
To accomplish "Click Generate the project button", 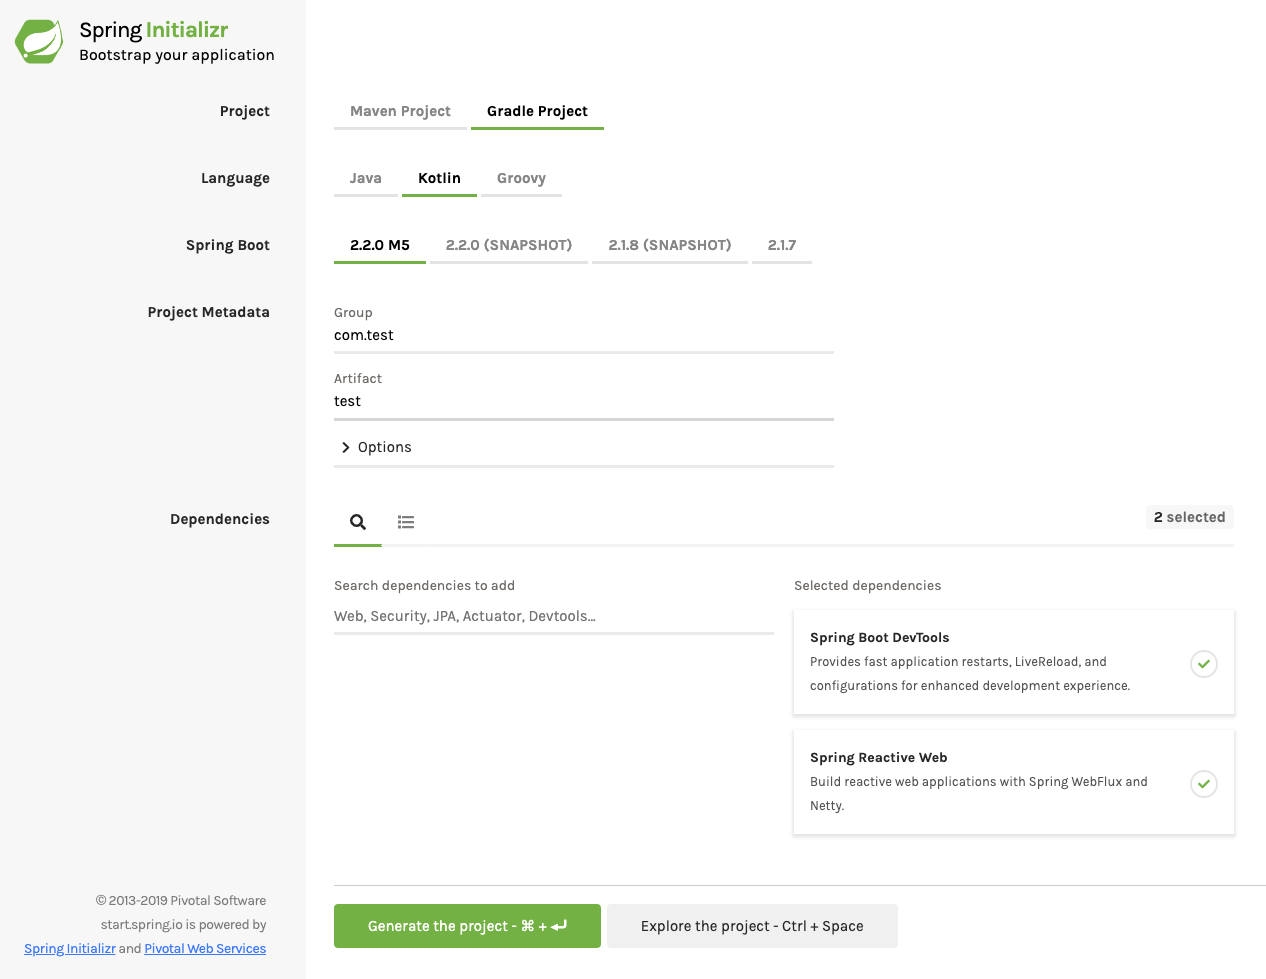I will (x=467, y=926).
